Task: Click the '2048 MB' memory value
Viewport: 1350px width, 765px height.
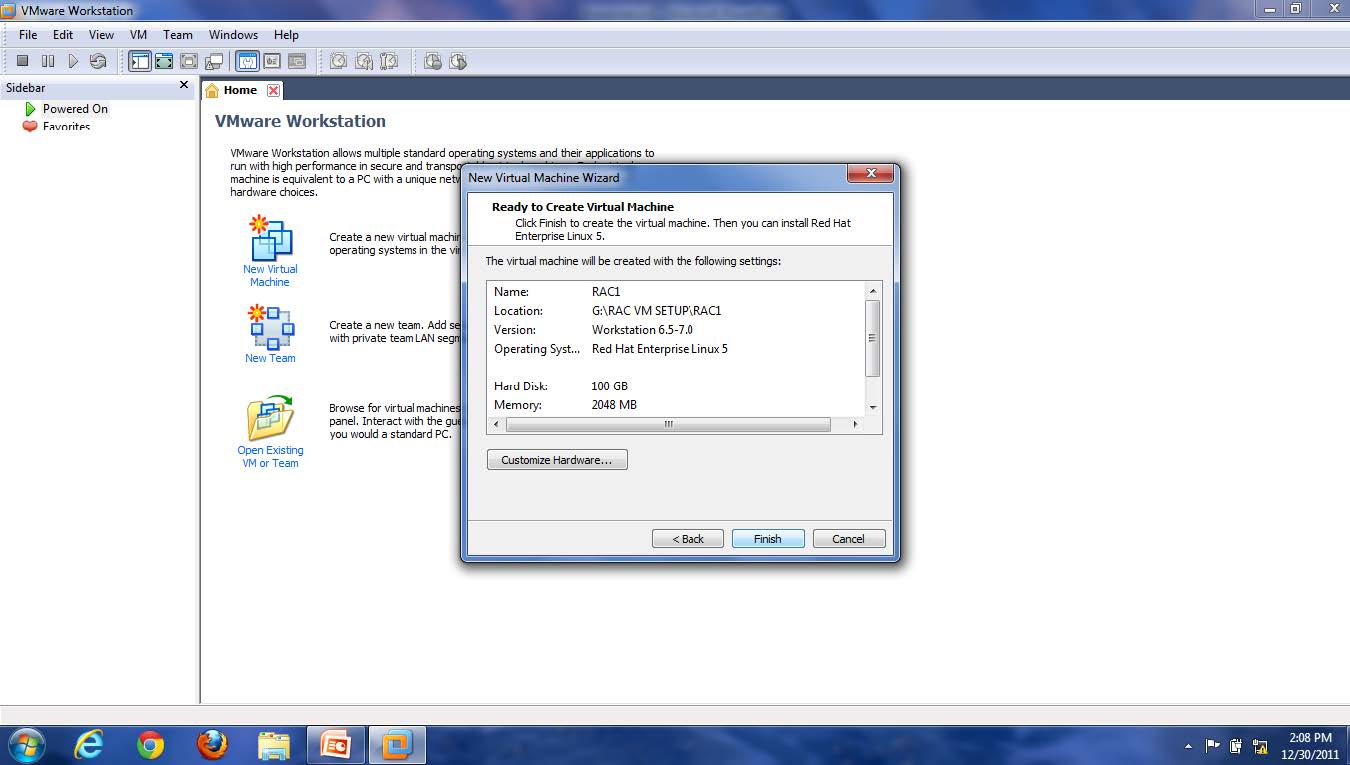Action: (x=614, y=405)
